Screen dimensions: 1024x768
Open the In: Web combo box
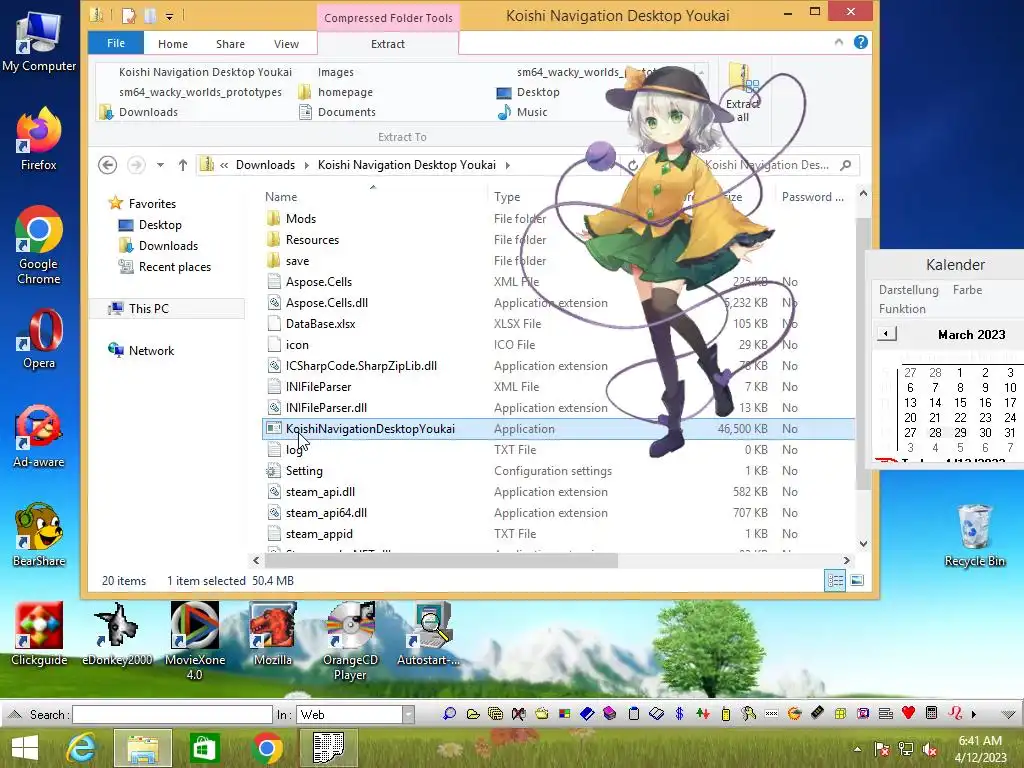point(355,714)
